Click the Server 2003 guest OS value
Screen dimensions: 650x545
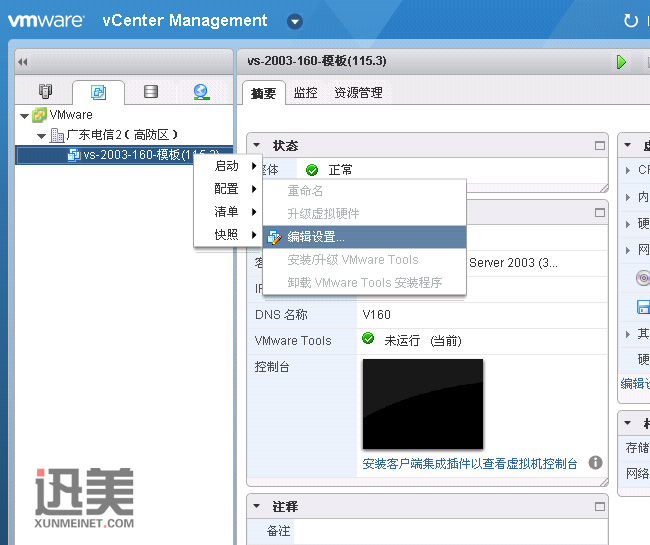point(513,263)
